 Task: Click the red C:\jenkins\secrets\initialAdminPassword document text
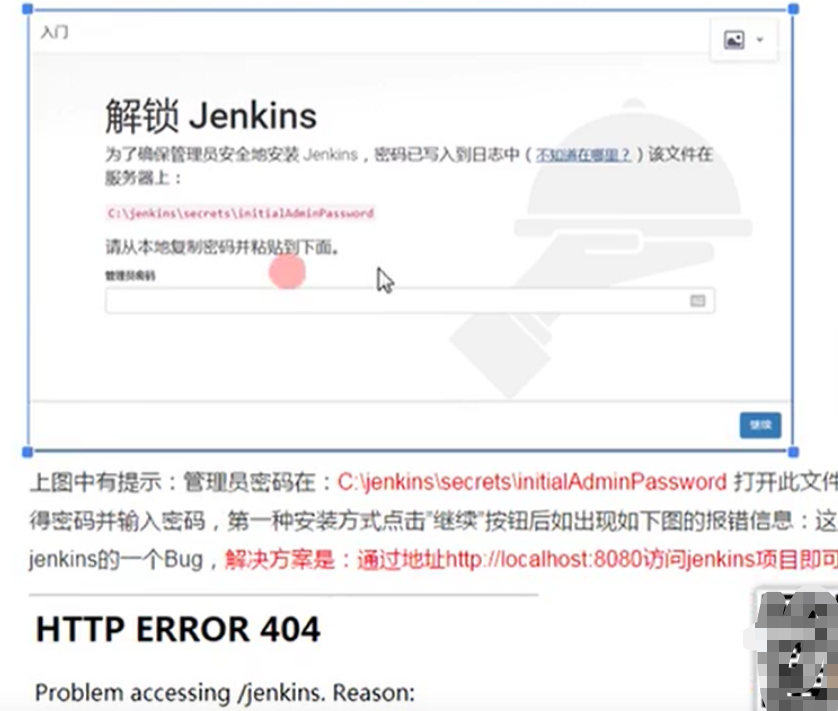tap(532, 482)
